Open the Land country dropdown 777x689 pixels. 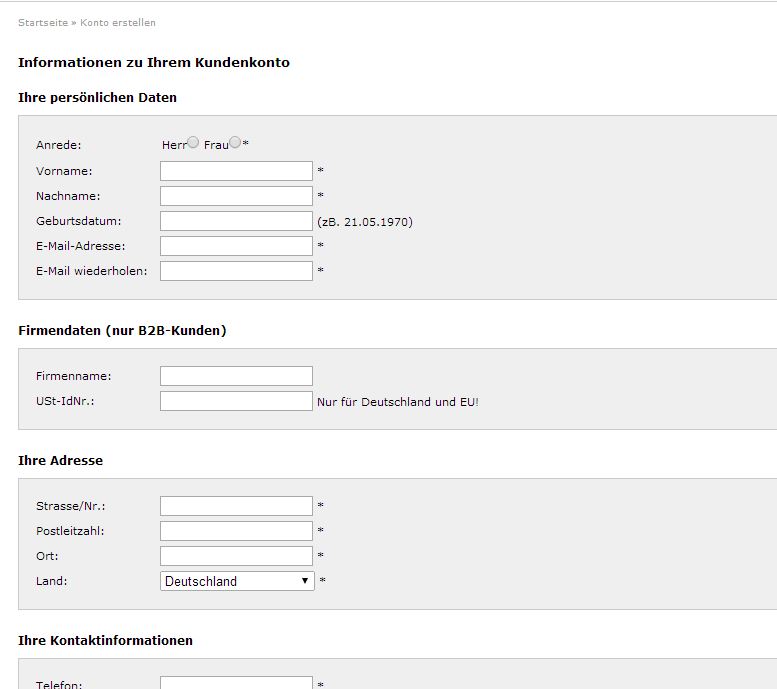coord(237,581)
